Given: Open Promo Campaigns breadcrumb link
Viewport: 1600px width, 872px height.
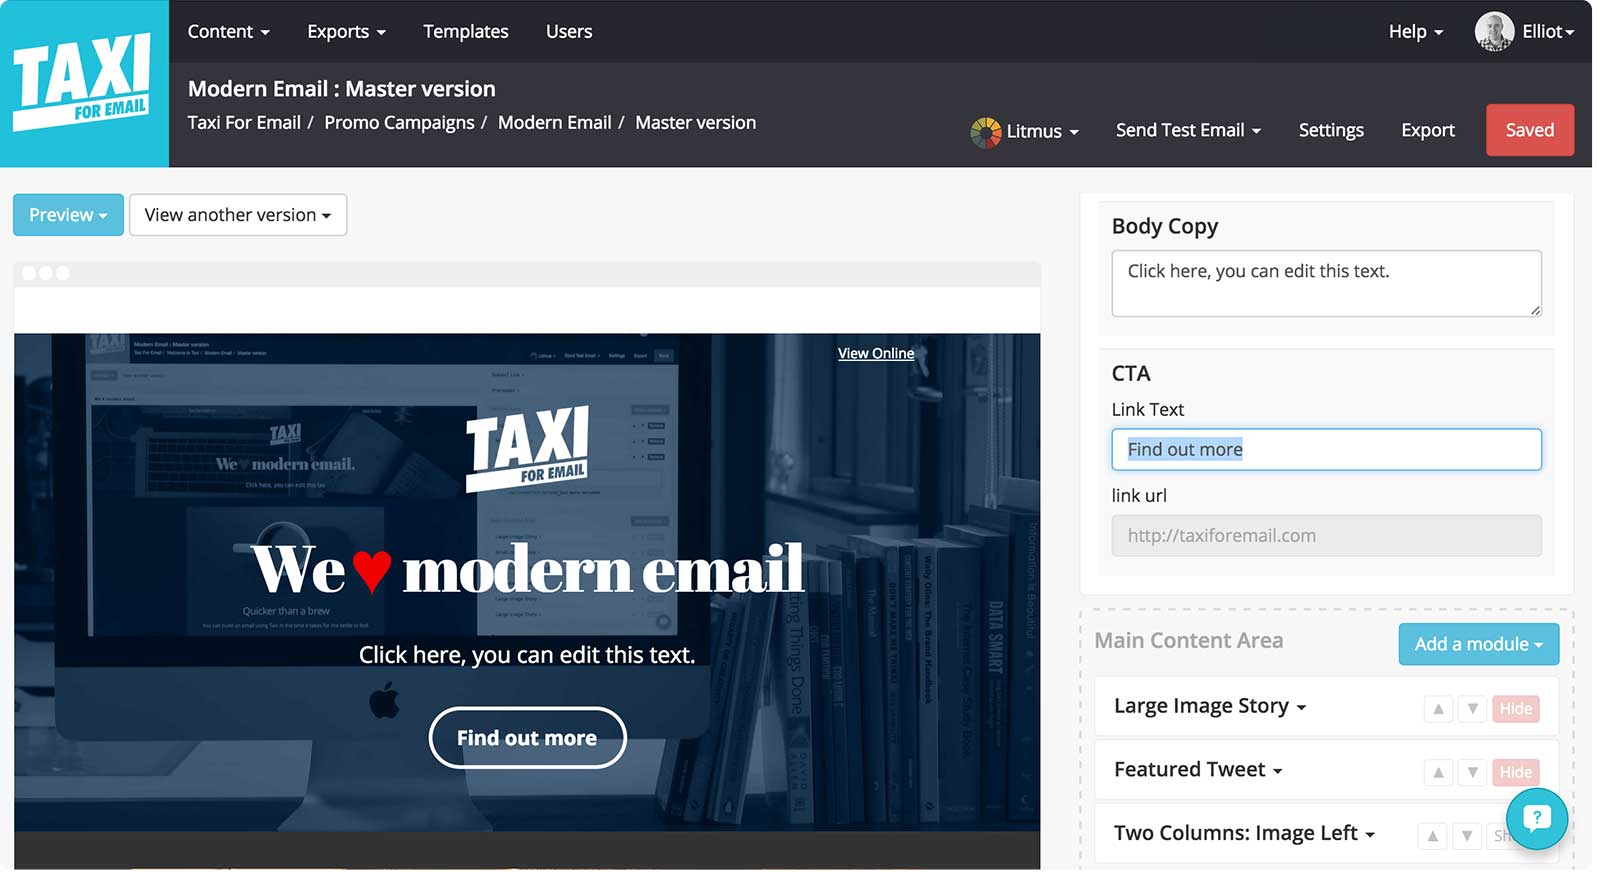Looking at the screenshot, I should point(399,123).
